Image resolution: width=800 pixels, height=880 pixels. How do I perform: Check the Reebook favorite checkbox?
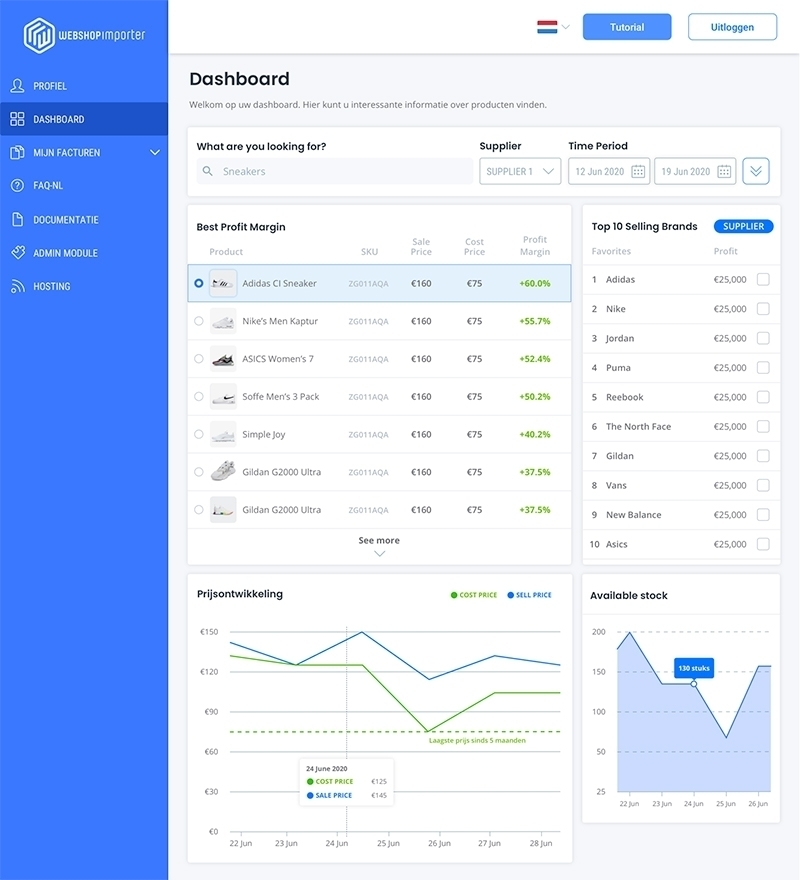(x=763, y=397)
